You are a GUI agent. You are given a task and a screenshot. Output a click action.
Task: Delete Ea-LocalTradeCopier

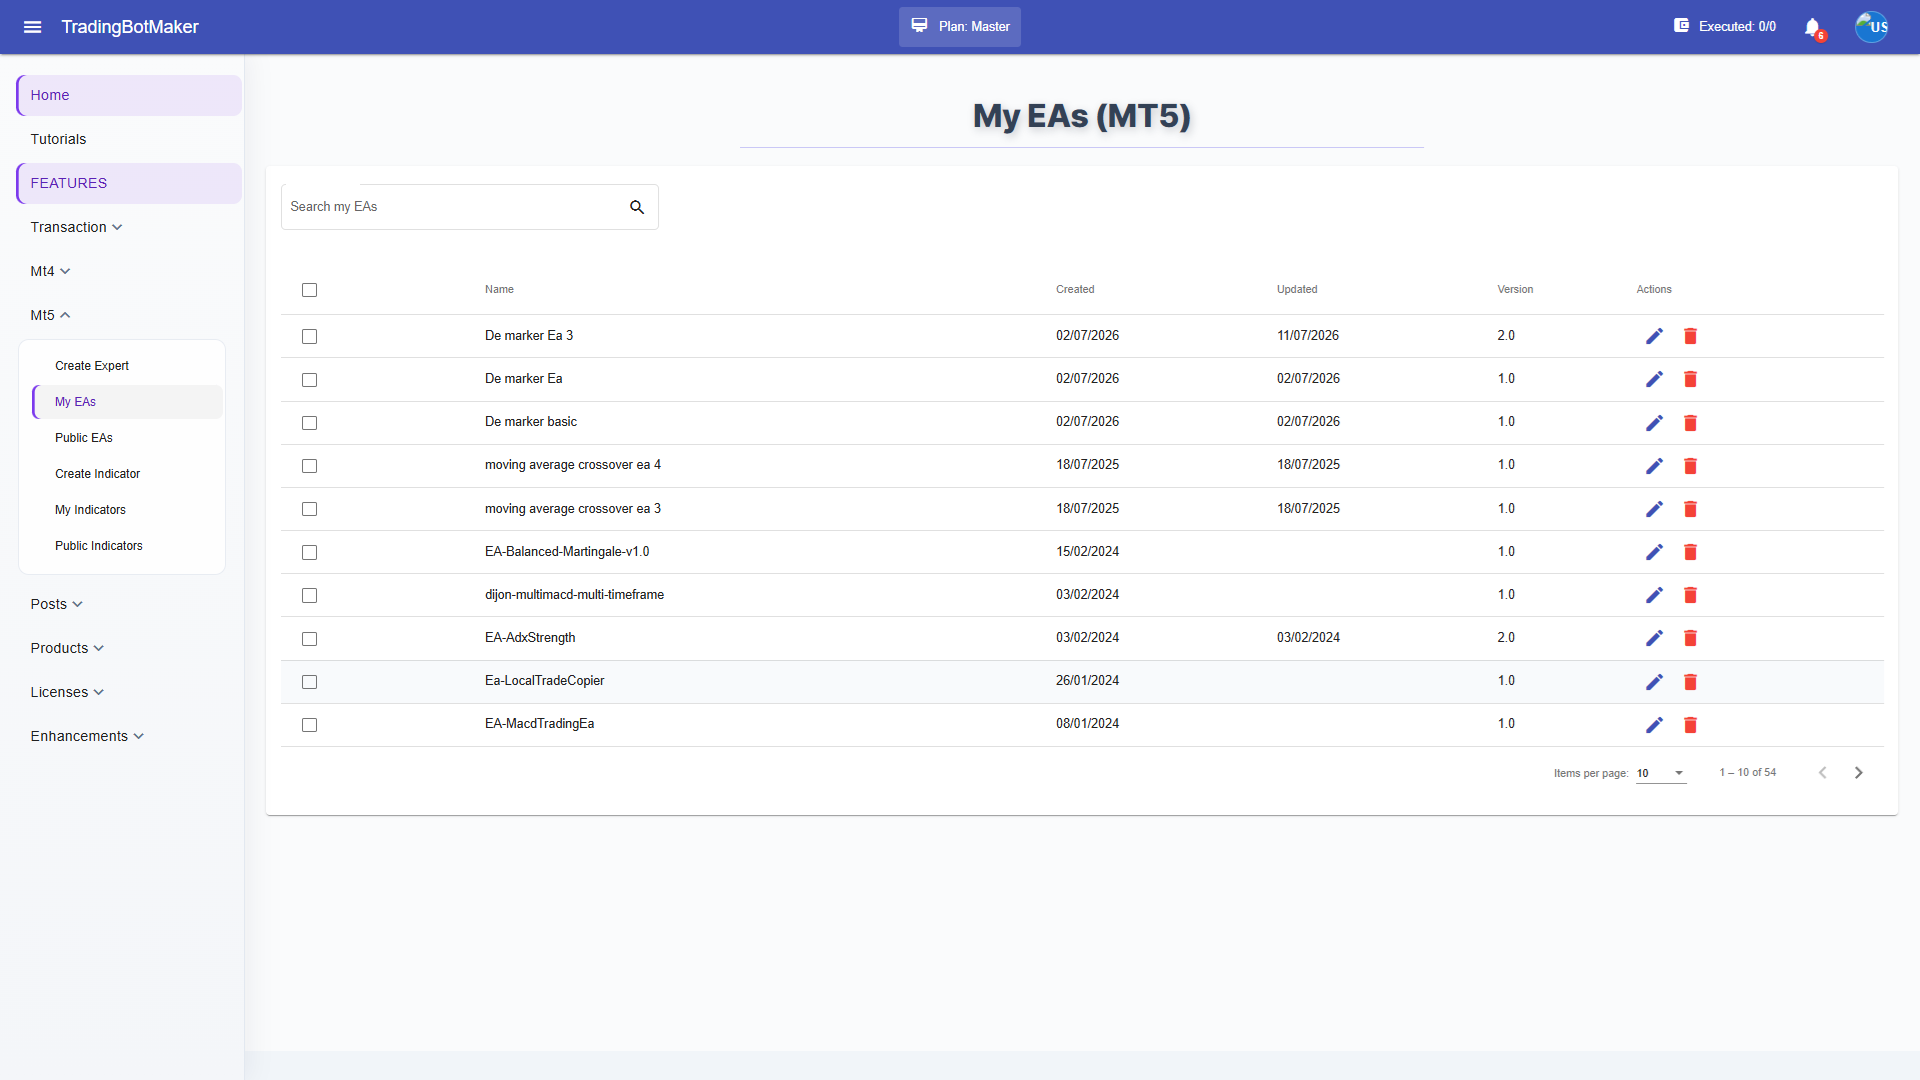point(1690,682)
